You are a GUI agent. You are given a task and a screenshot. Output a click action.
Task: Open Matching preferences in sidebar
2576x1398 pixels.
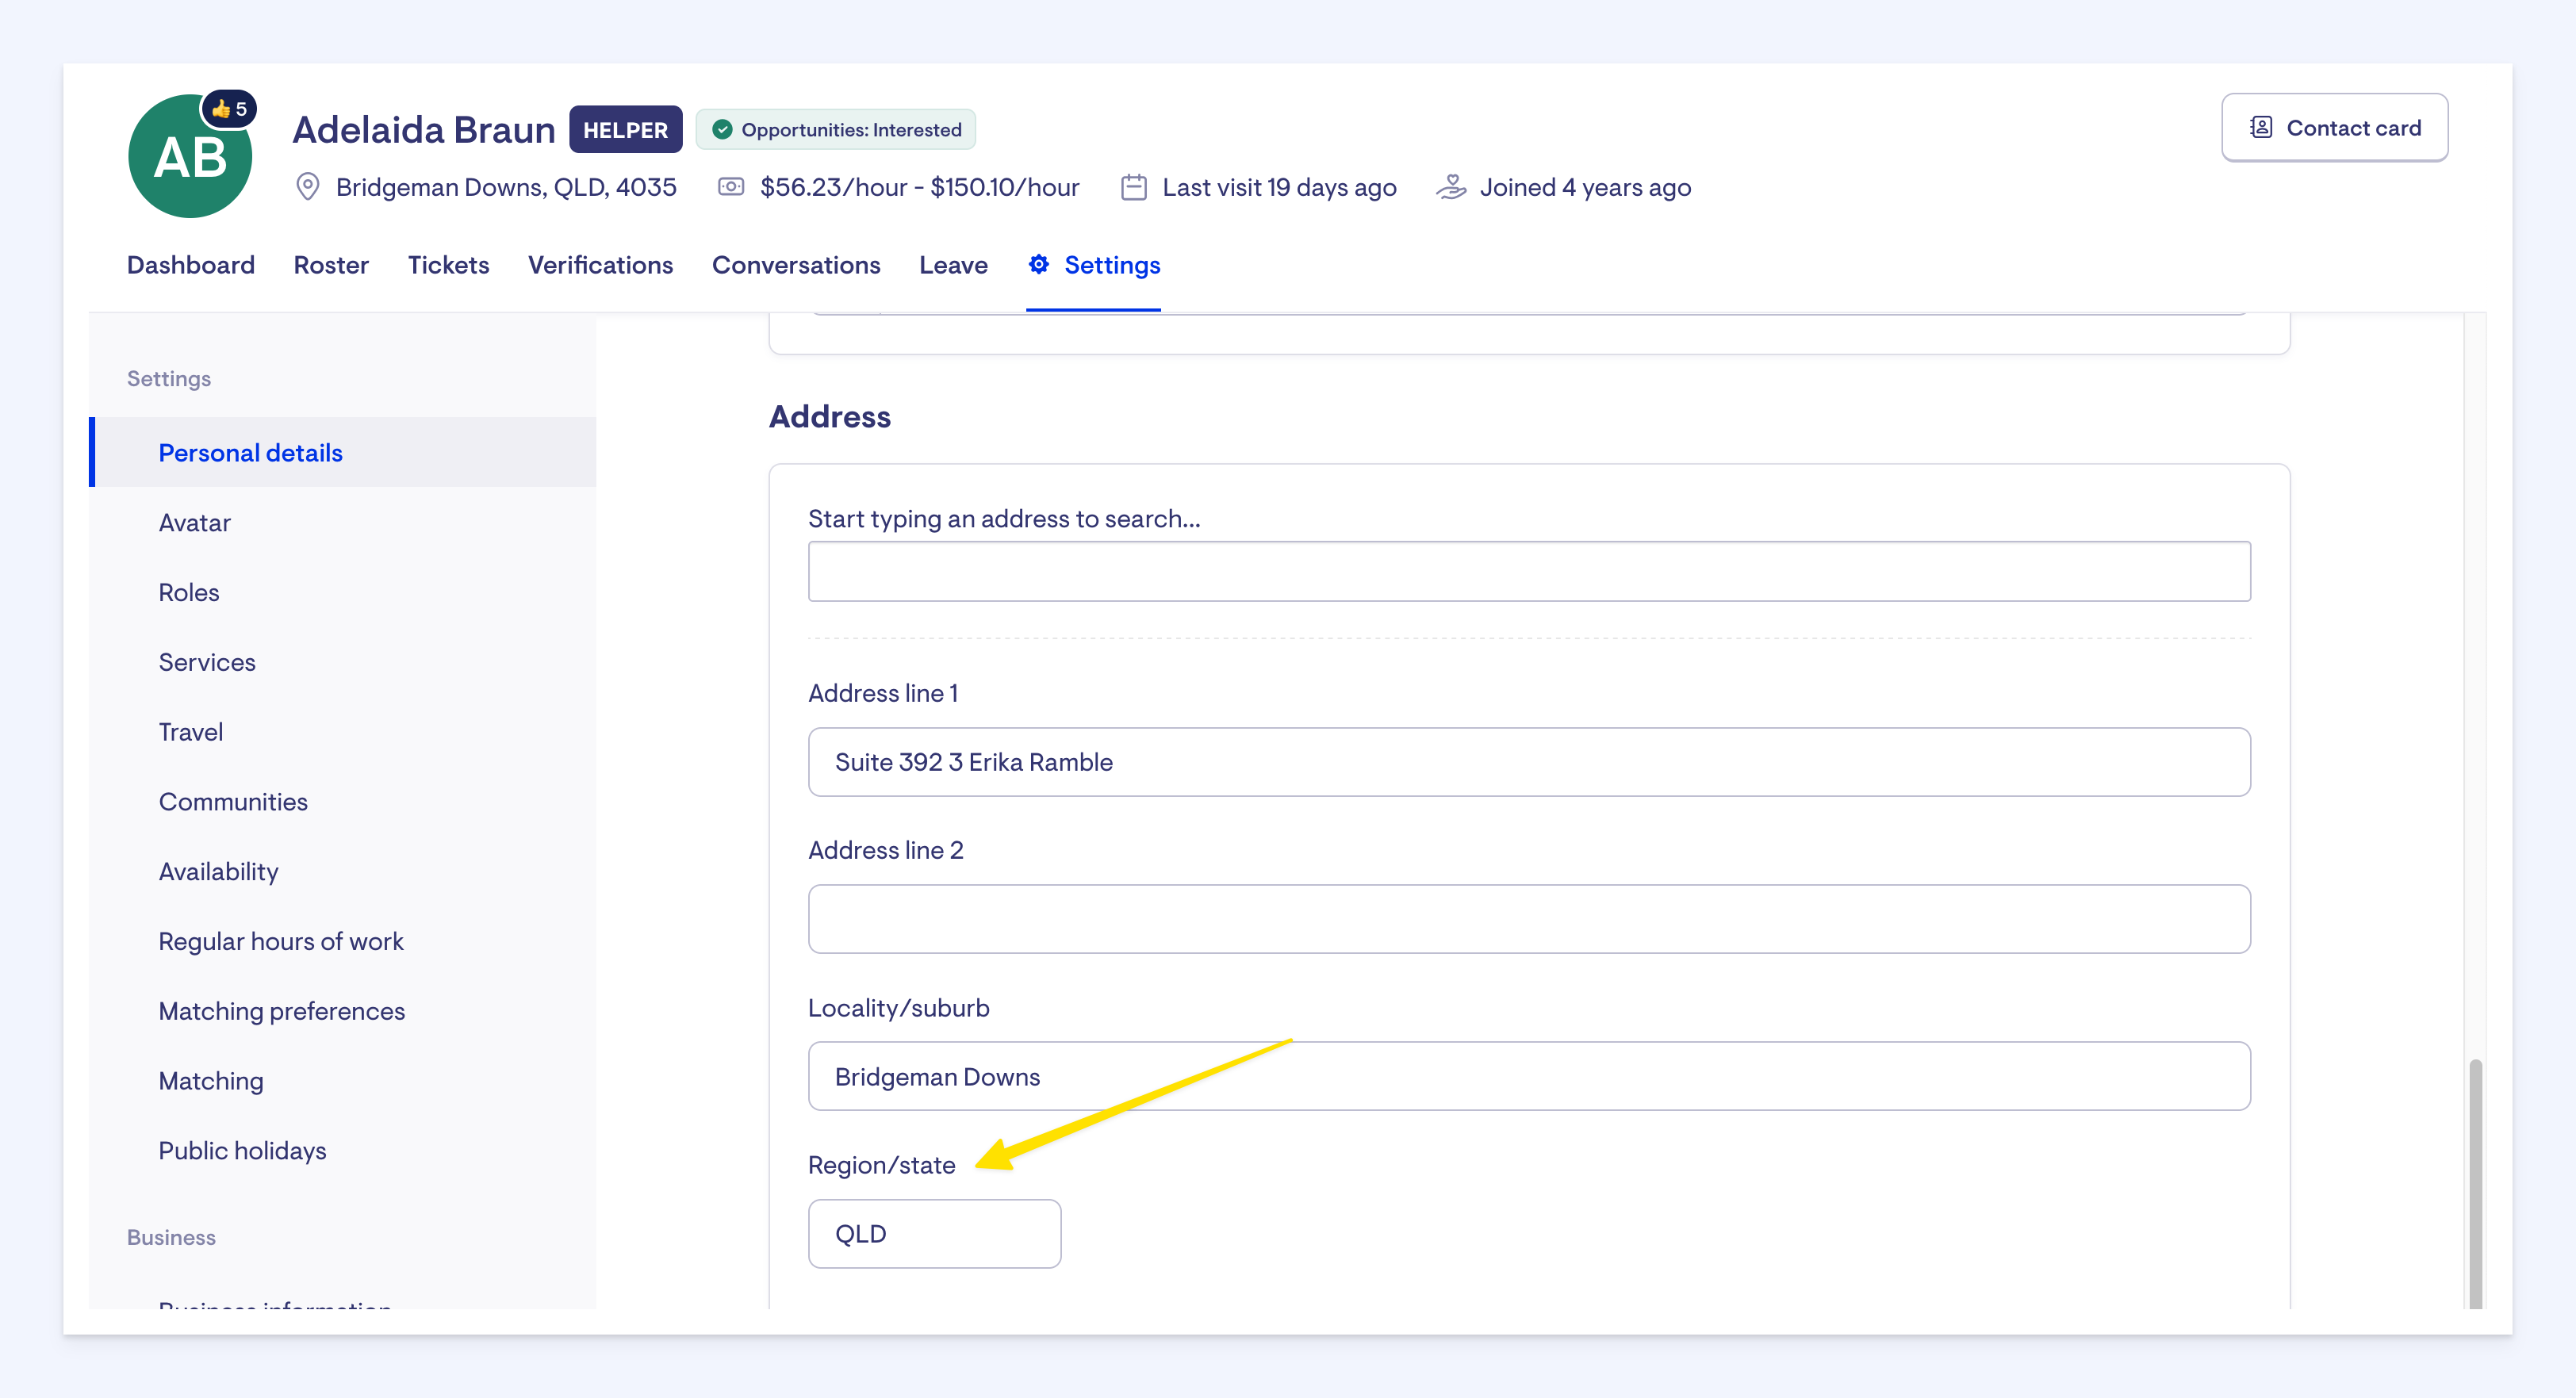(x=281, y=1011)
